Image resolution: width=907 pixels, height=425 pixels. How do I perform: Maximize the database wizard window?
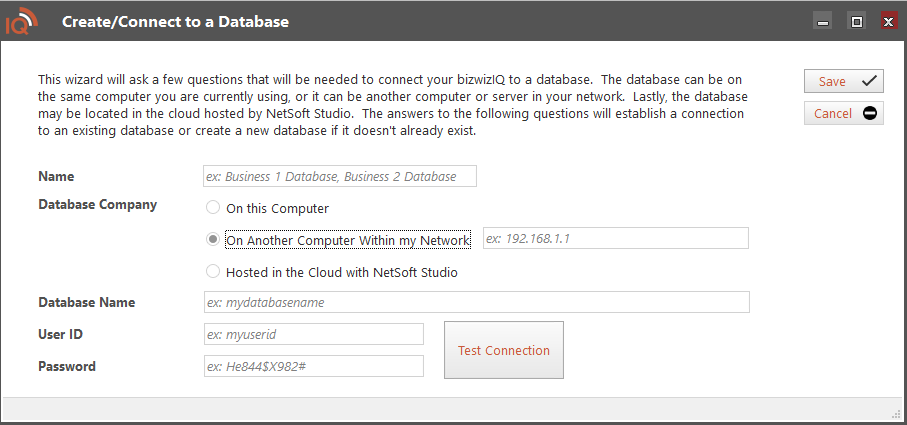click(x=855, y=21)
